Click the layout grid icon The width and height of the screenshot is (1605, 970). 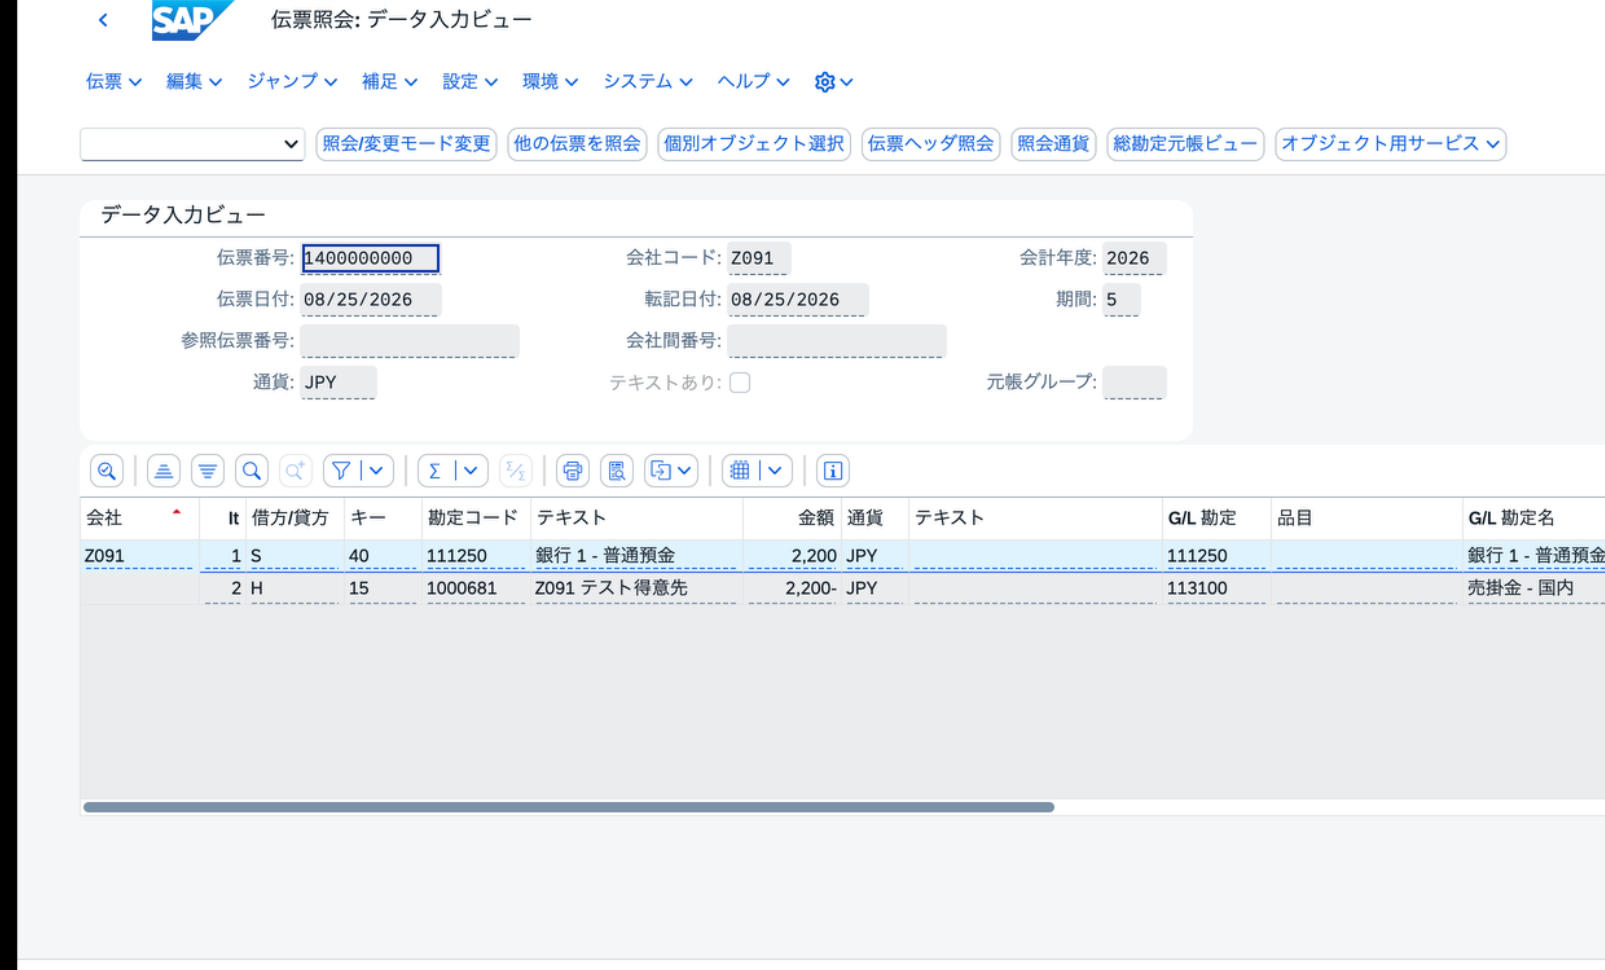click(x=740, y=470)
